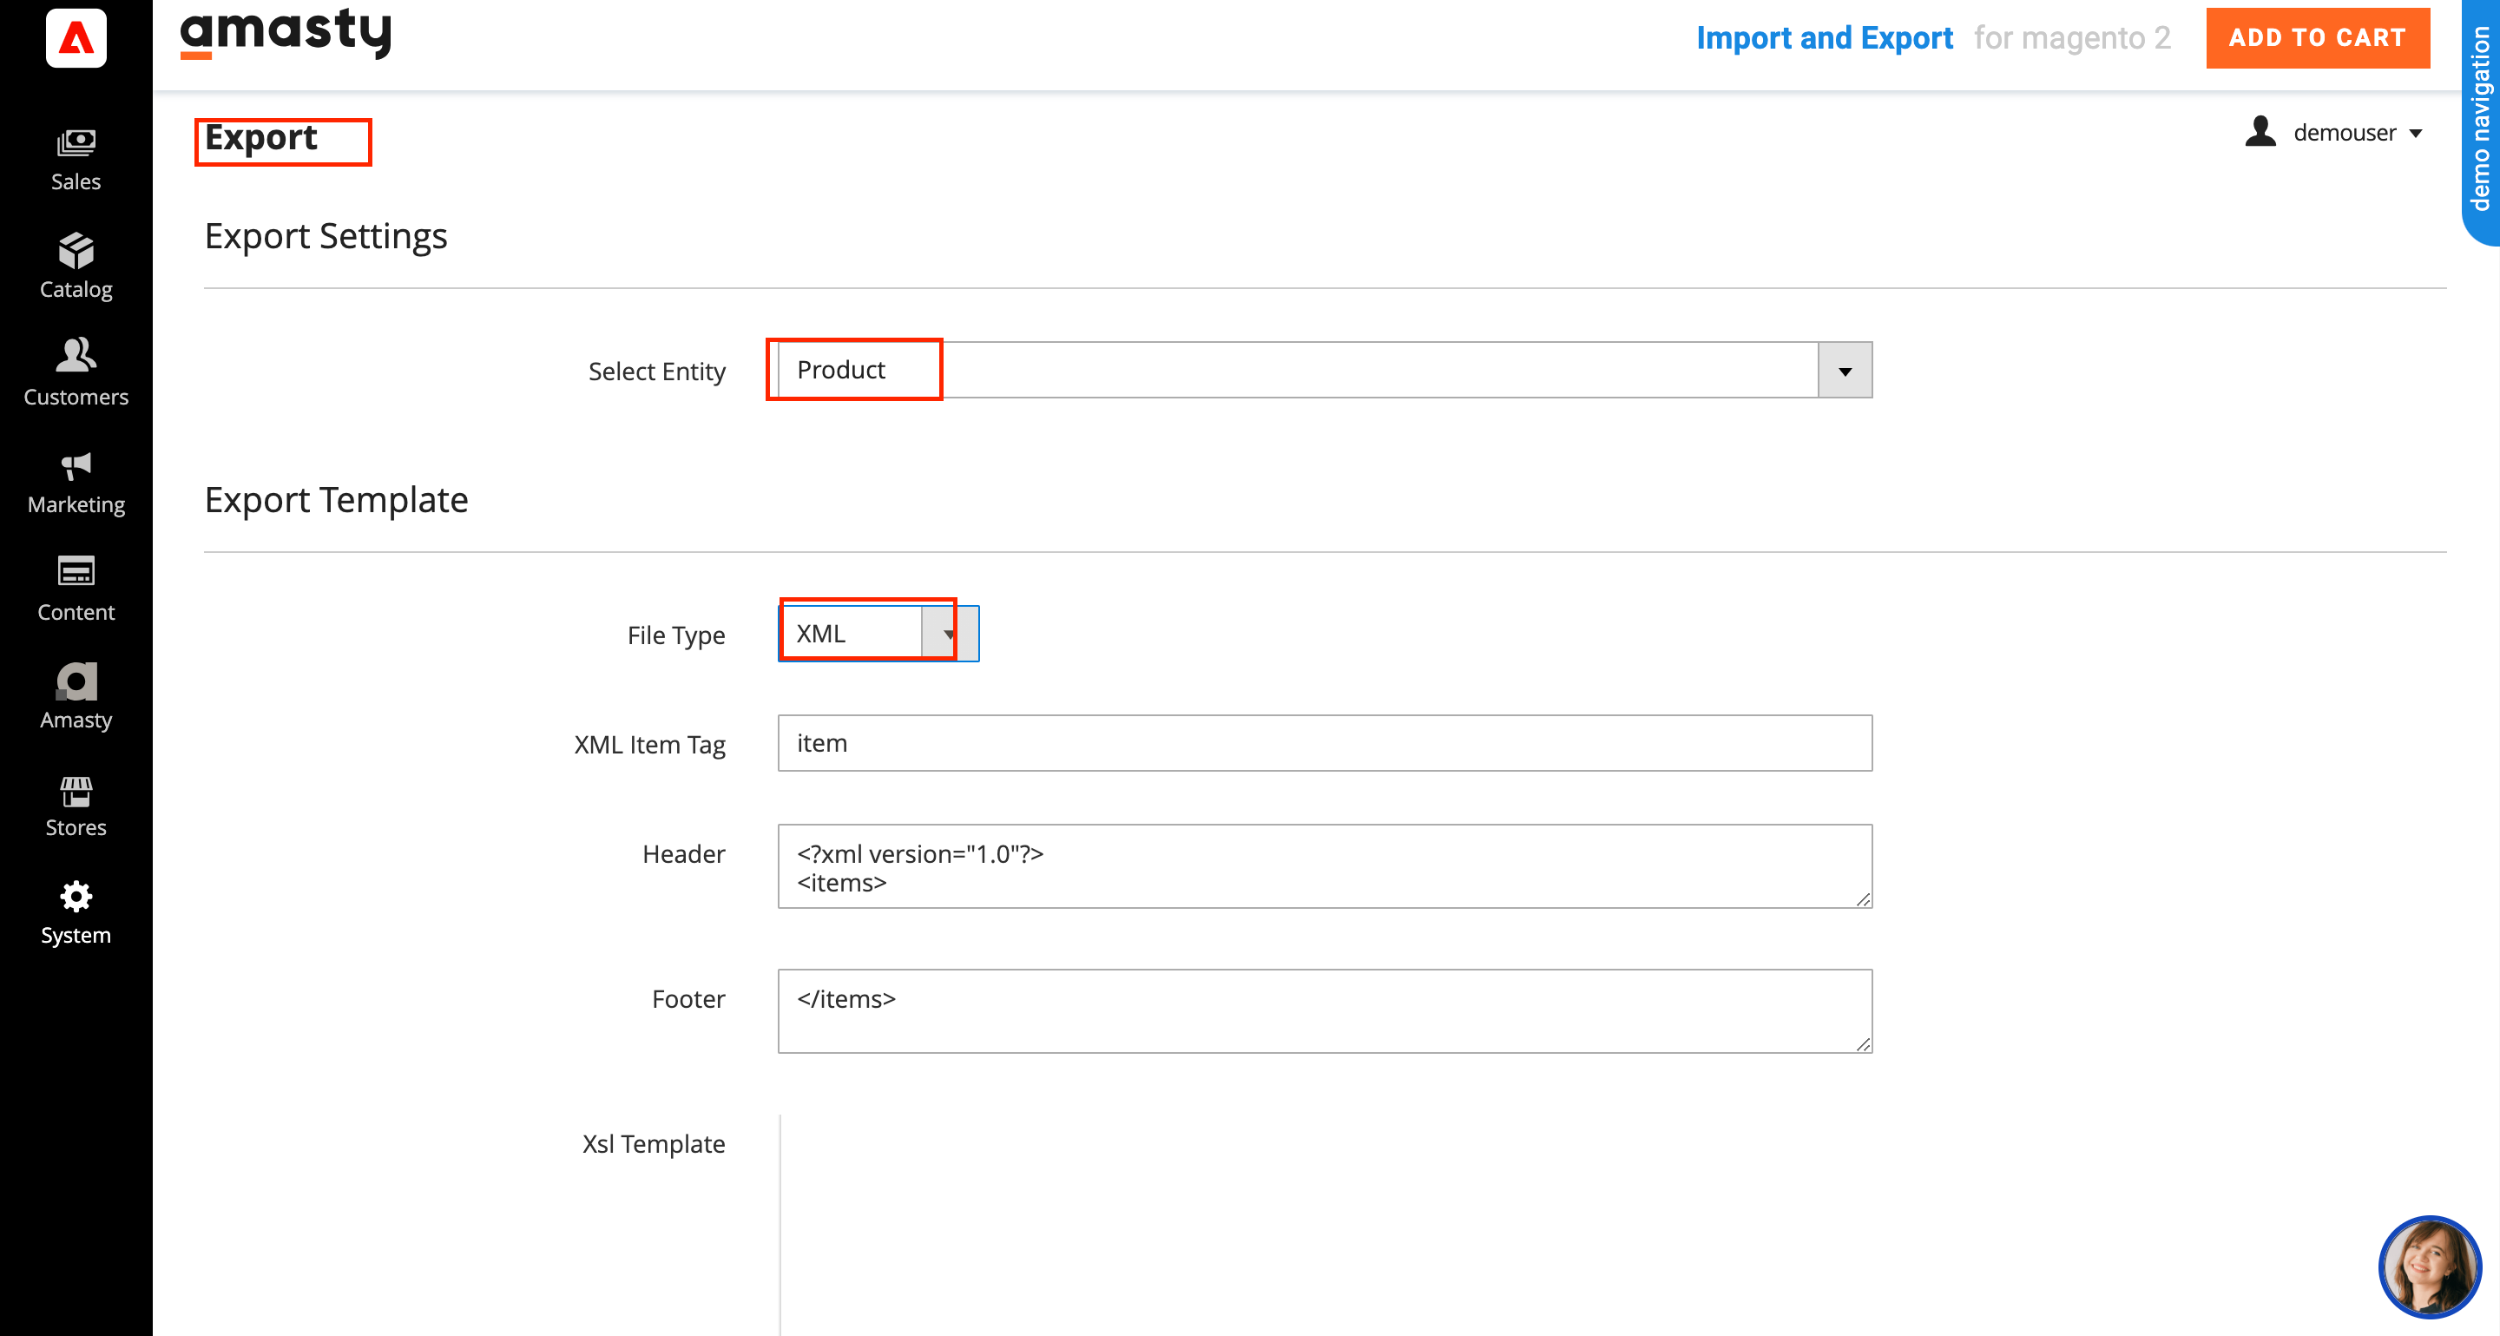This screenshot has width=2500, height=1336.
Task: Click inside the XML Item Tag field
Action: pos(1323,742)
